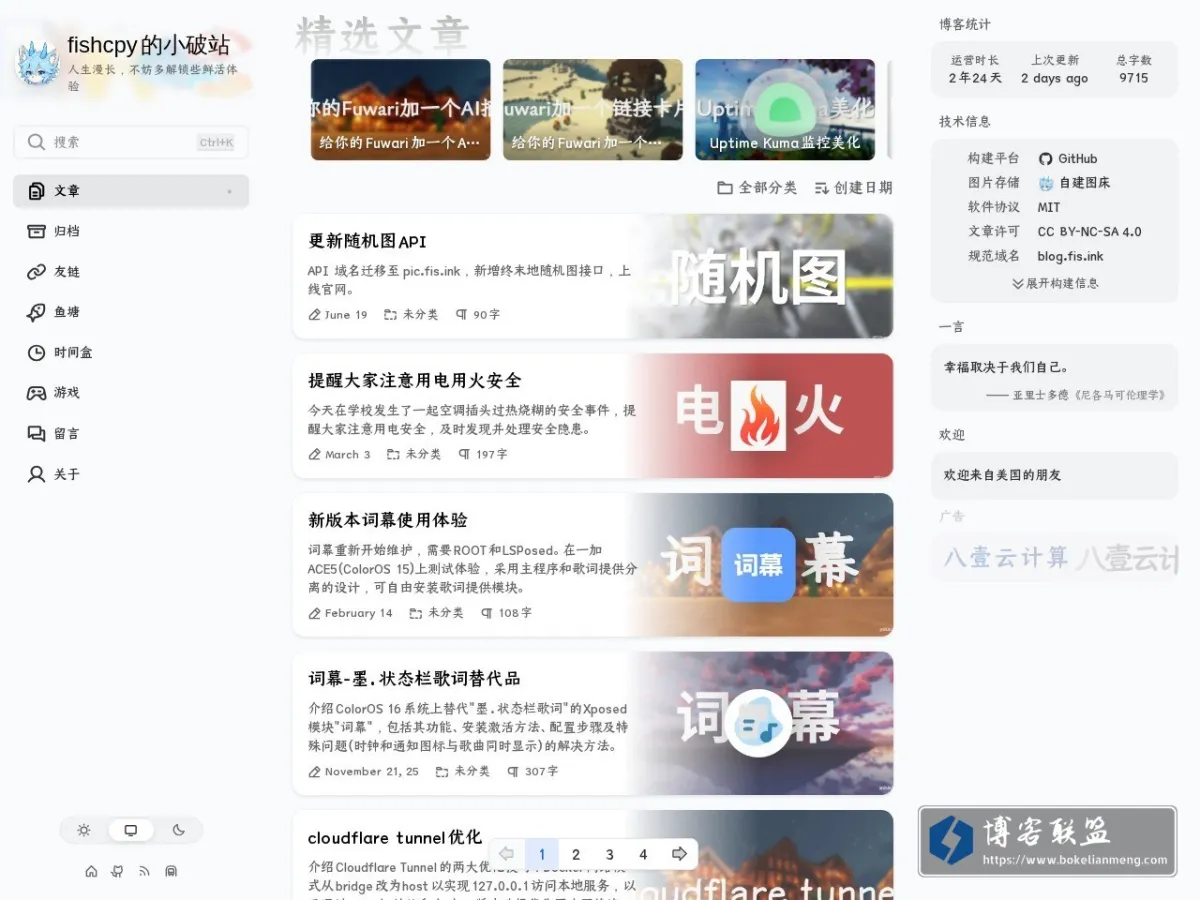1200x900 pixels.
Task: Click the 游戏 gamepad icon
Action: 36,393
